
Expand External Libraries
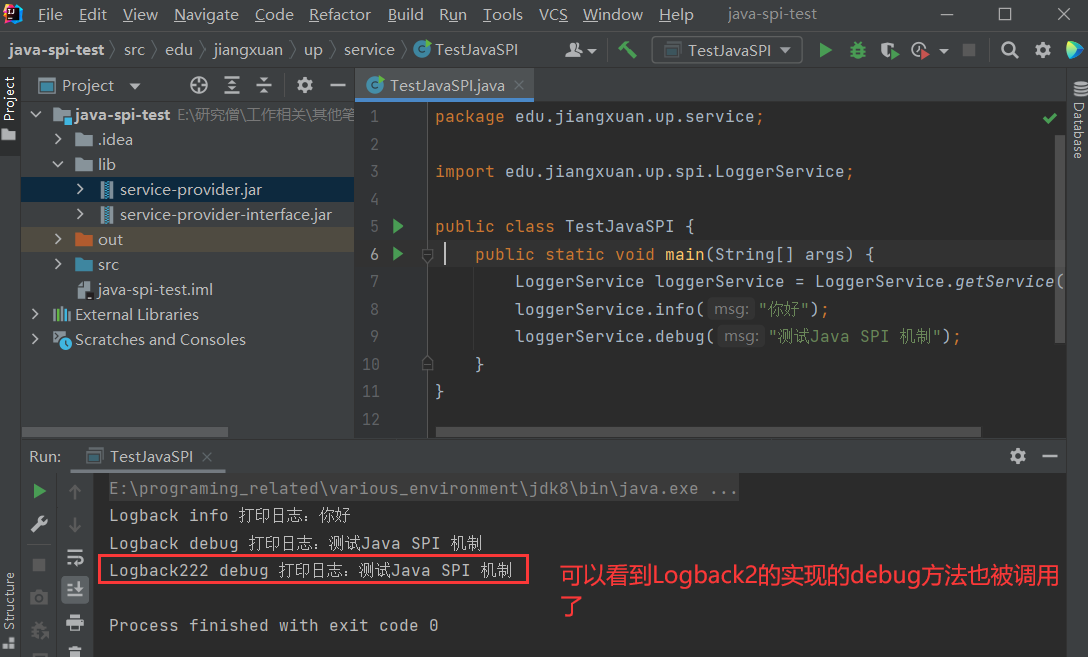coord(35,314)
